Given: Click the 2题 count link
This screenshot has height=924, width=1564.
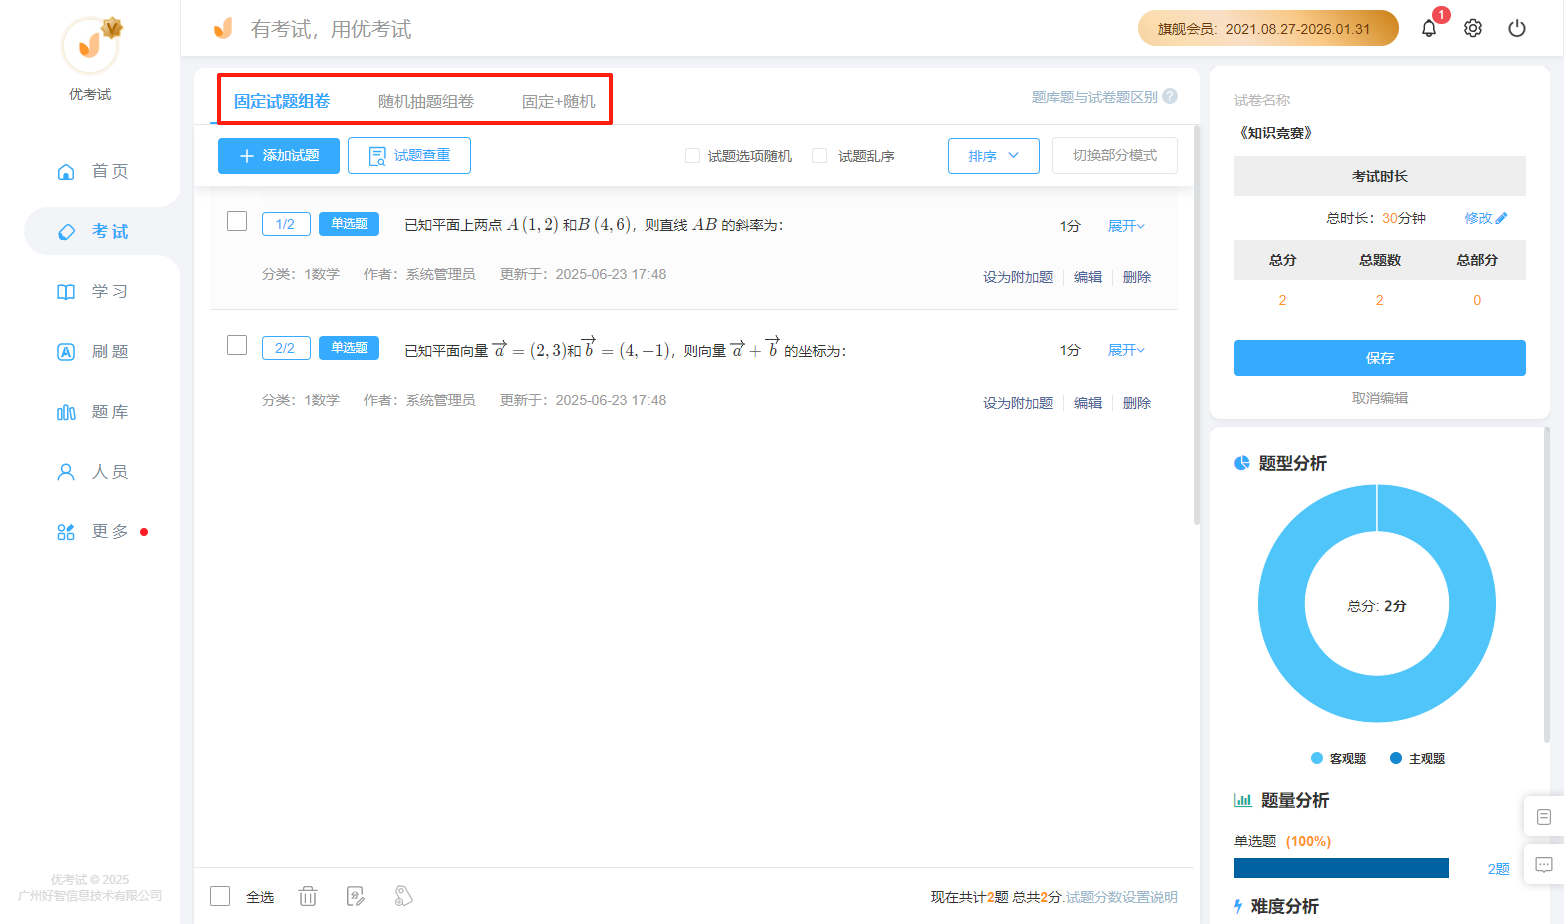Looking at the screenshot, I should coord(1498,869).
